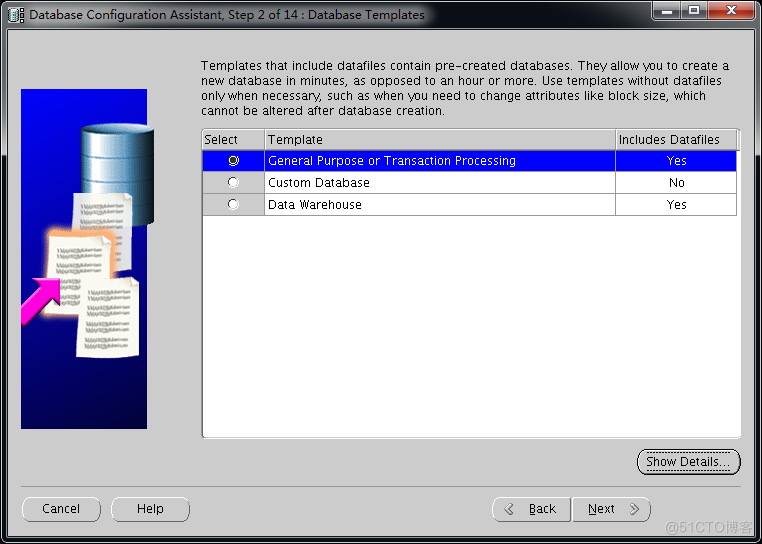Open Help for the assistant
The height and width of the screenshot is (544, 762).
coord(150,509)
